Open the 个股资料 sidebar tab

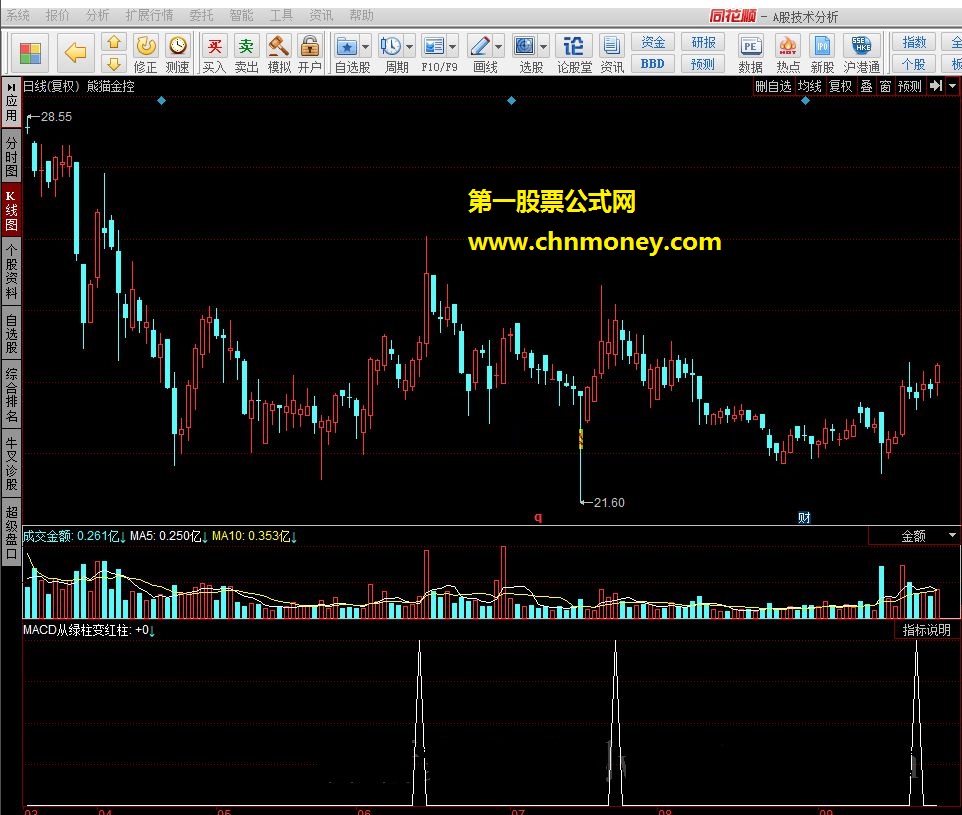11,271
